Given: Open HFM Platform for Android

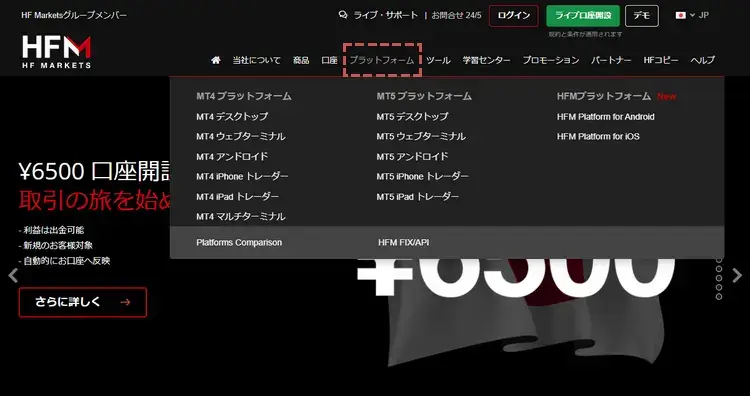Looking at the screenshot, I should 606,117.
